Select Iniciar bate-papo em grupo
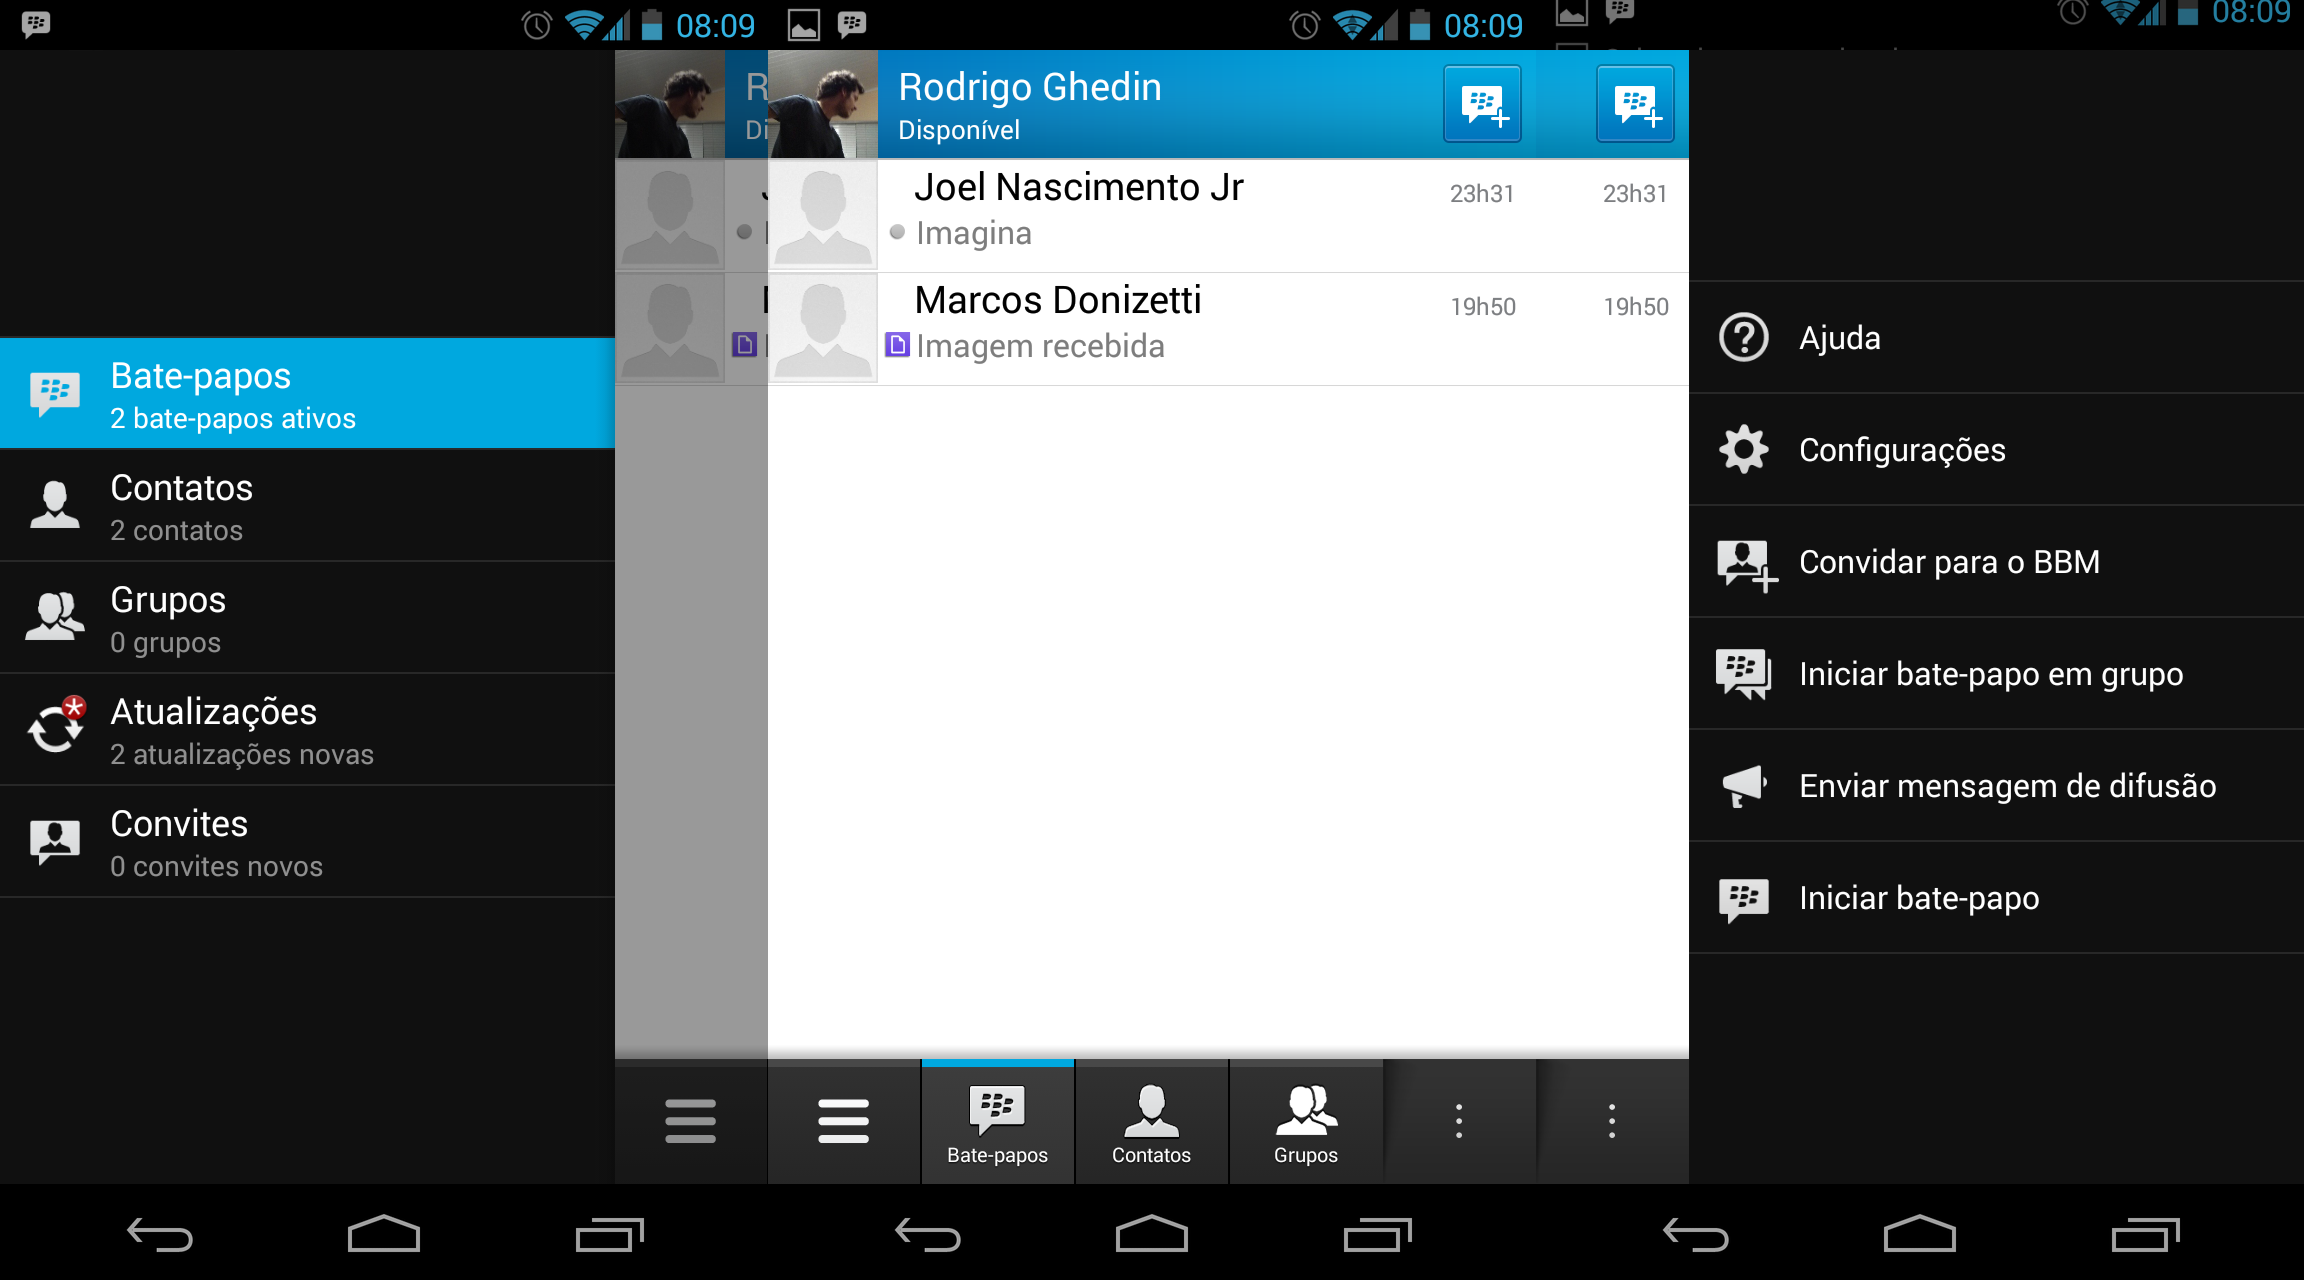This screenshot has width=2304, height=1280. [x=1990, y=674]
